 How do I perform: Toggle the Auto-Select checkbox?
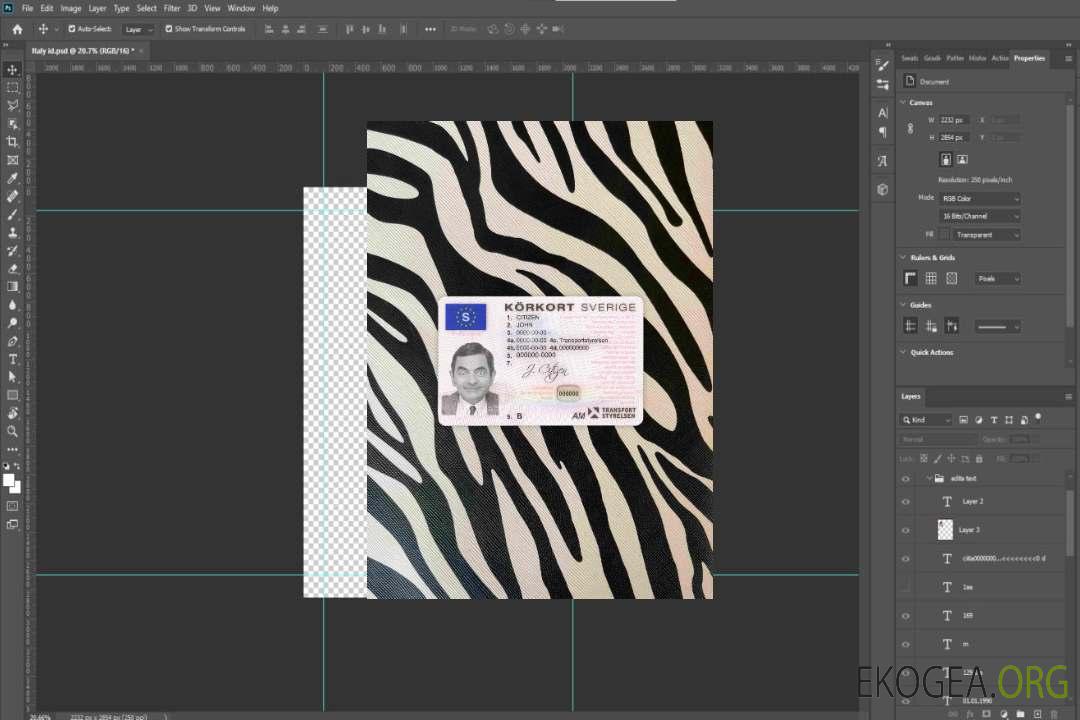pos(72,29)
